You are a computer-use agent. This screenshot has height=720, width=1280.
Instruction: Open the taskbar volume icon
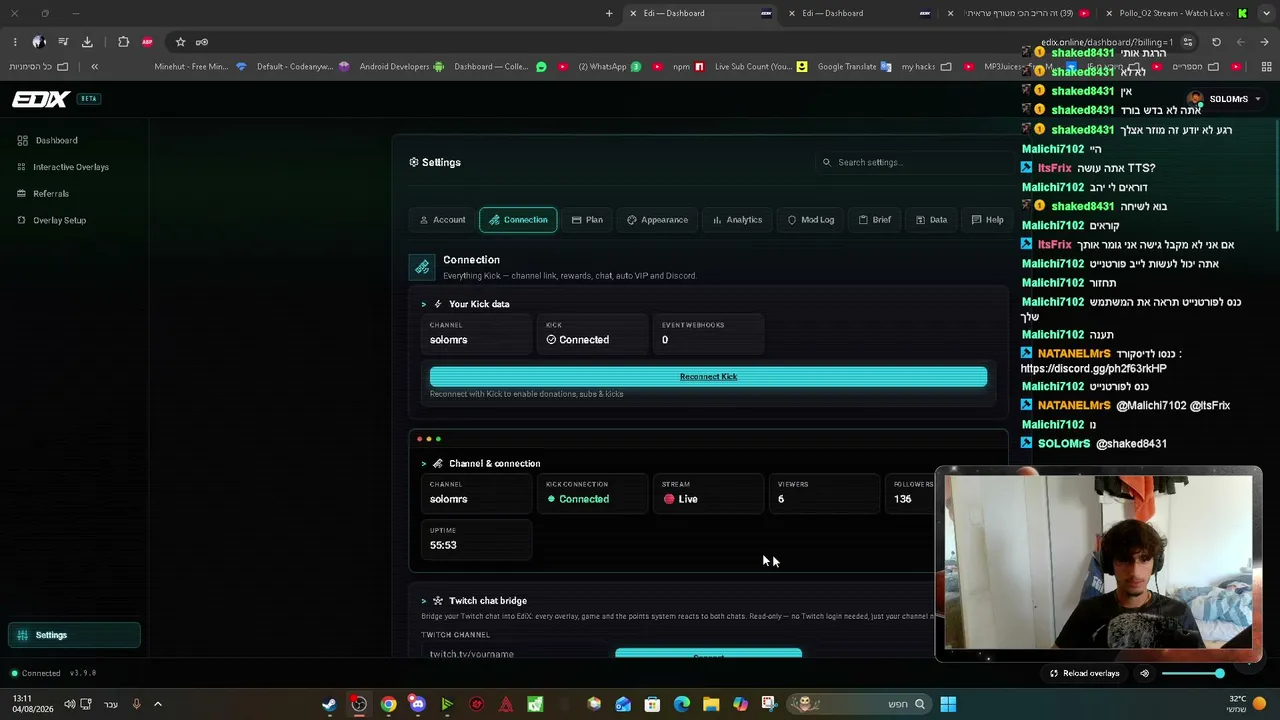click(69, 704)
